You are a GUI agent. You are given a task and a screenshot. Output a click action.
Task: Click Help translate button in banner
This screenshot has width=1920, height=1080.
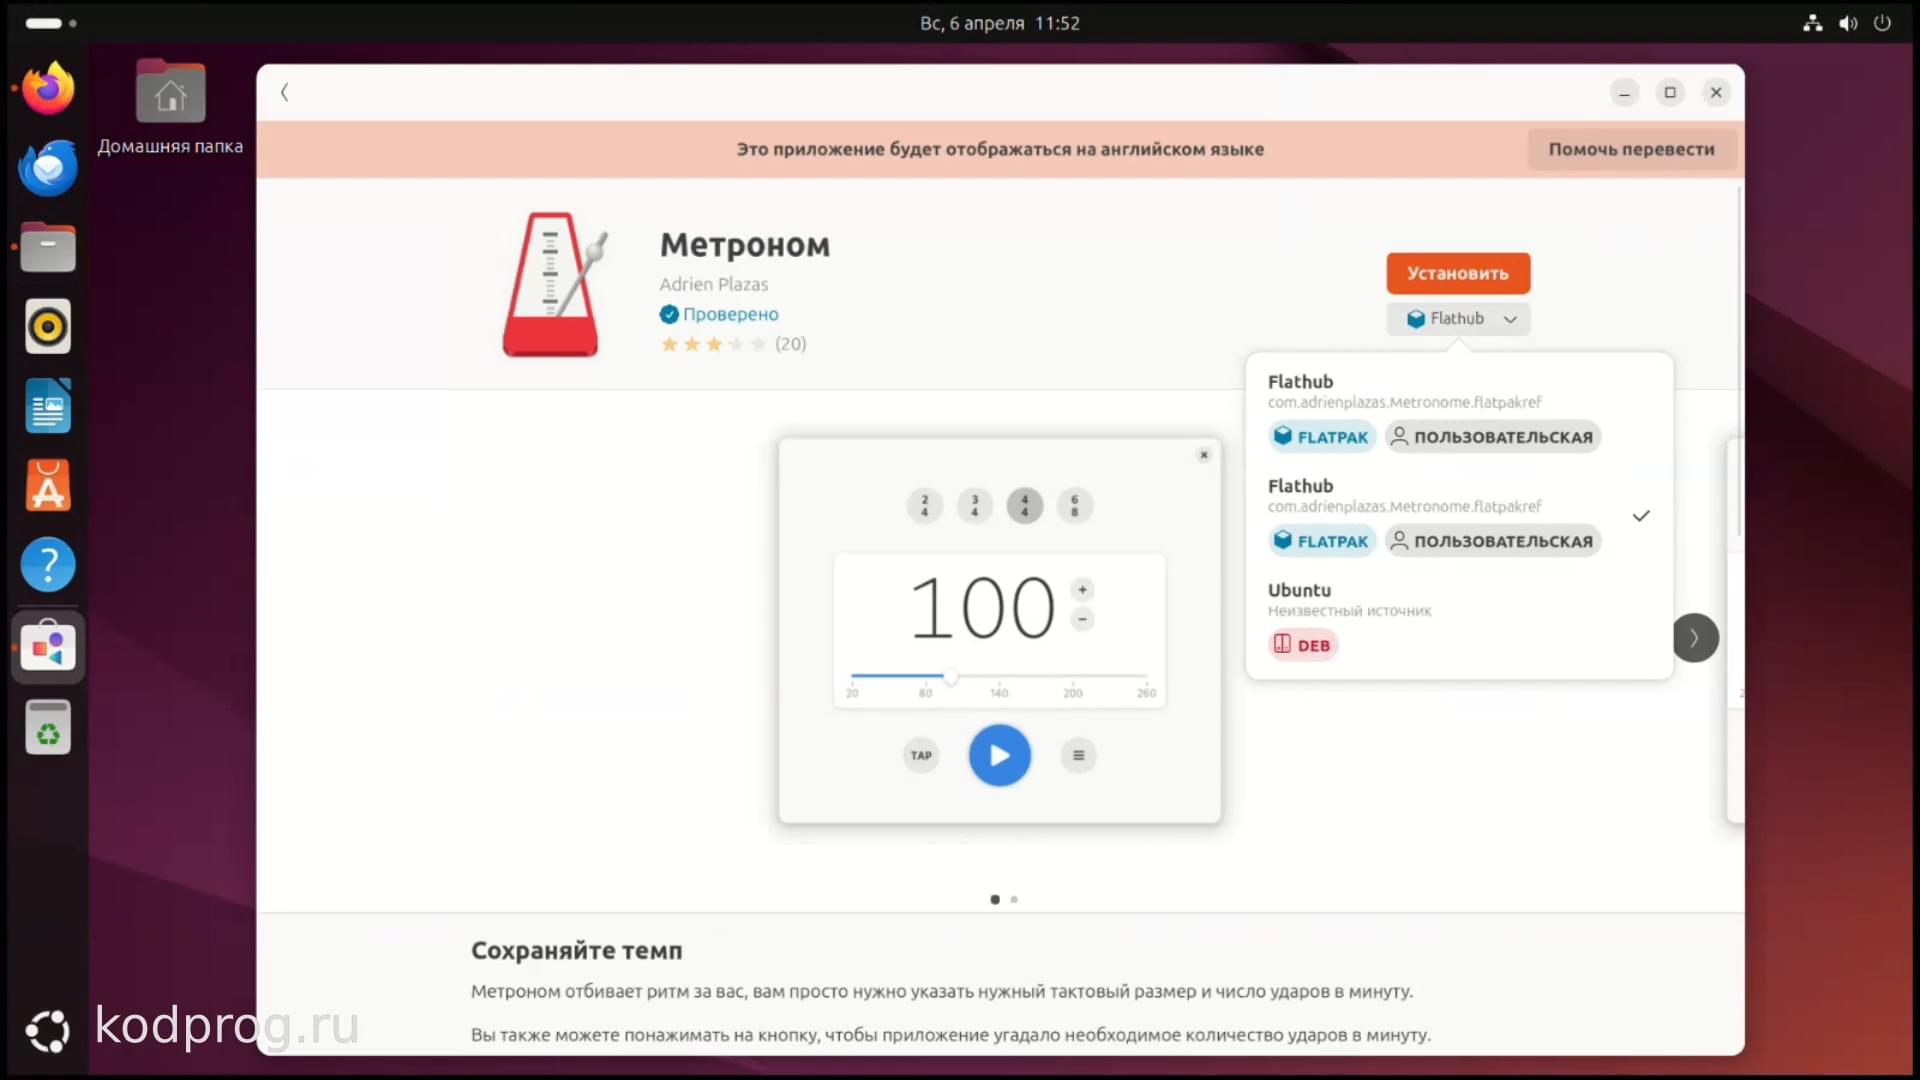[x=1631, y=149]
